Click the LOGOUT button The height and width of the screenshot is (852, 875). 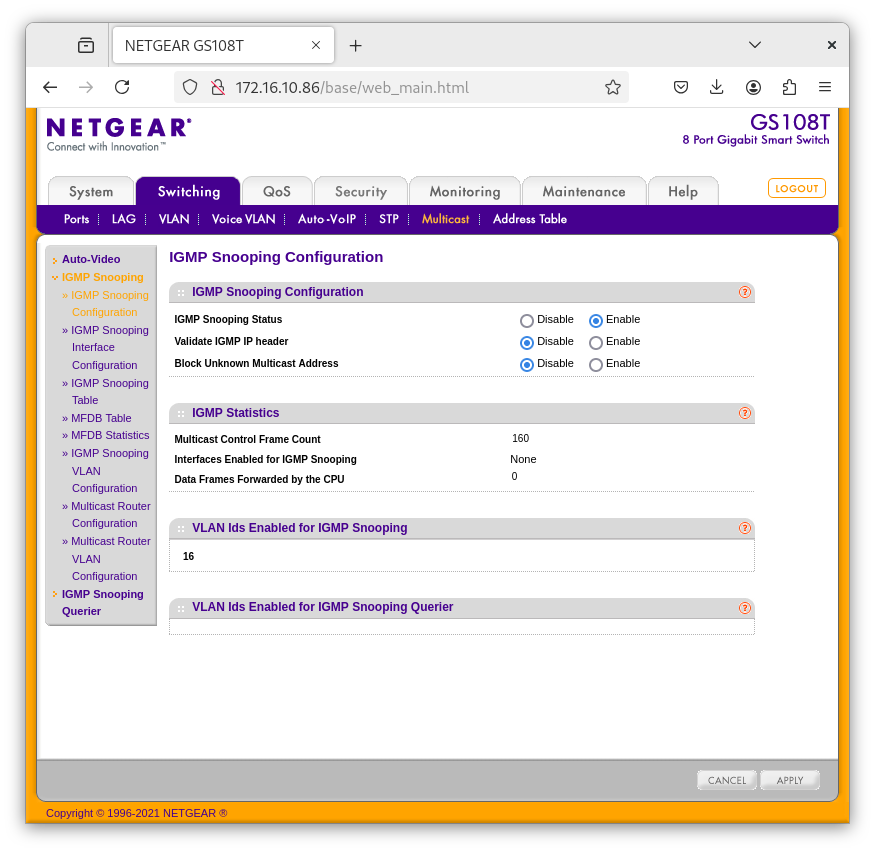796,188
